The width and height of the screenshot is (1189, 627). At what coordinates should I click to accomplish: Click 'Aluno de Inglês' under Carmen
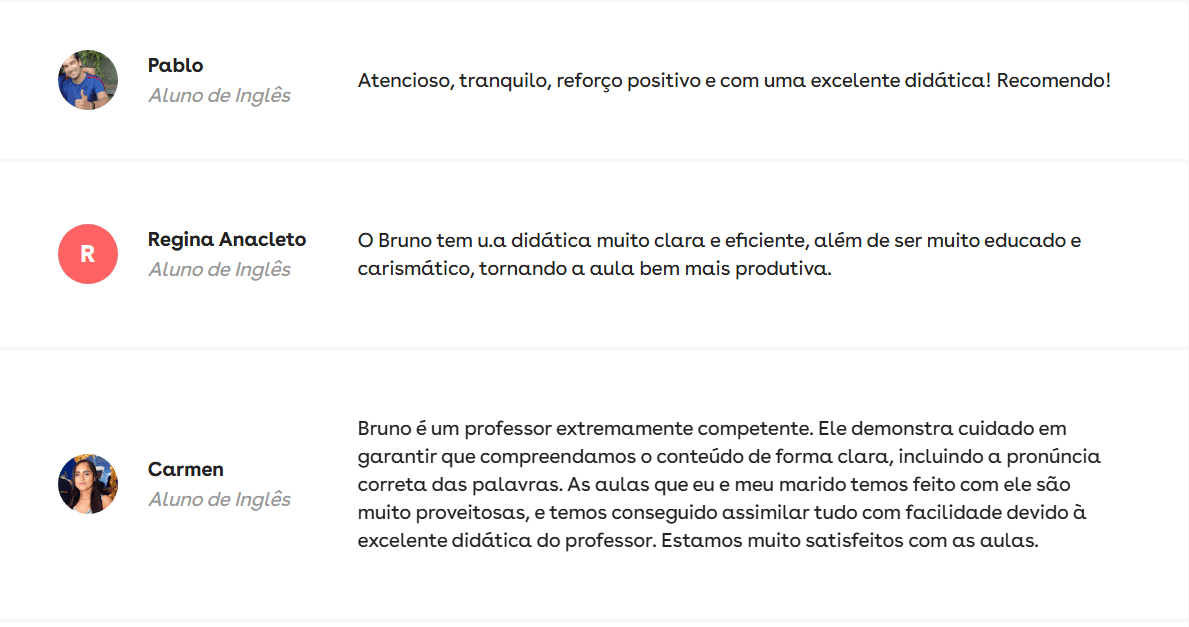coord(219,500)
